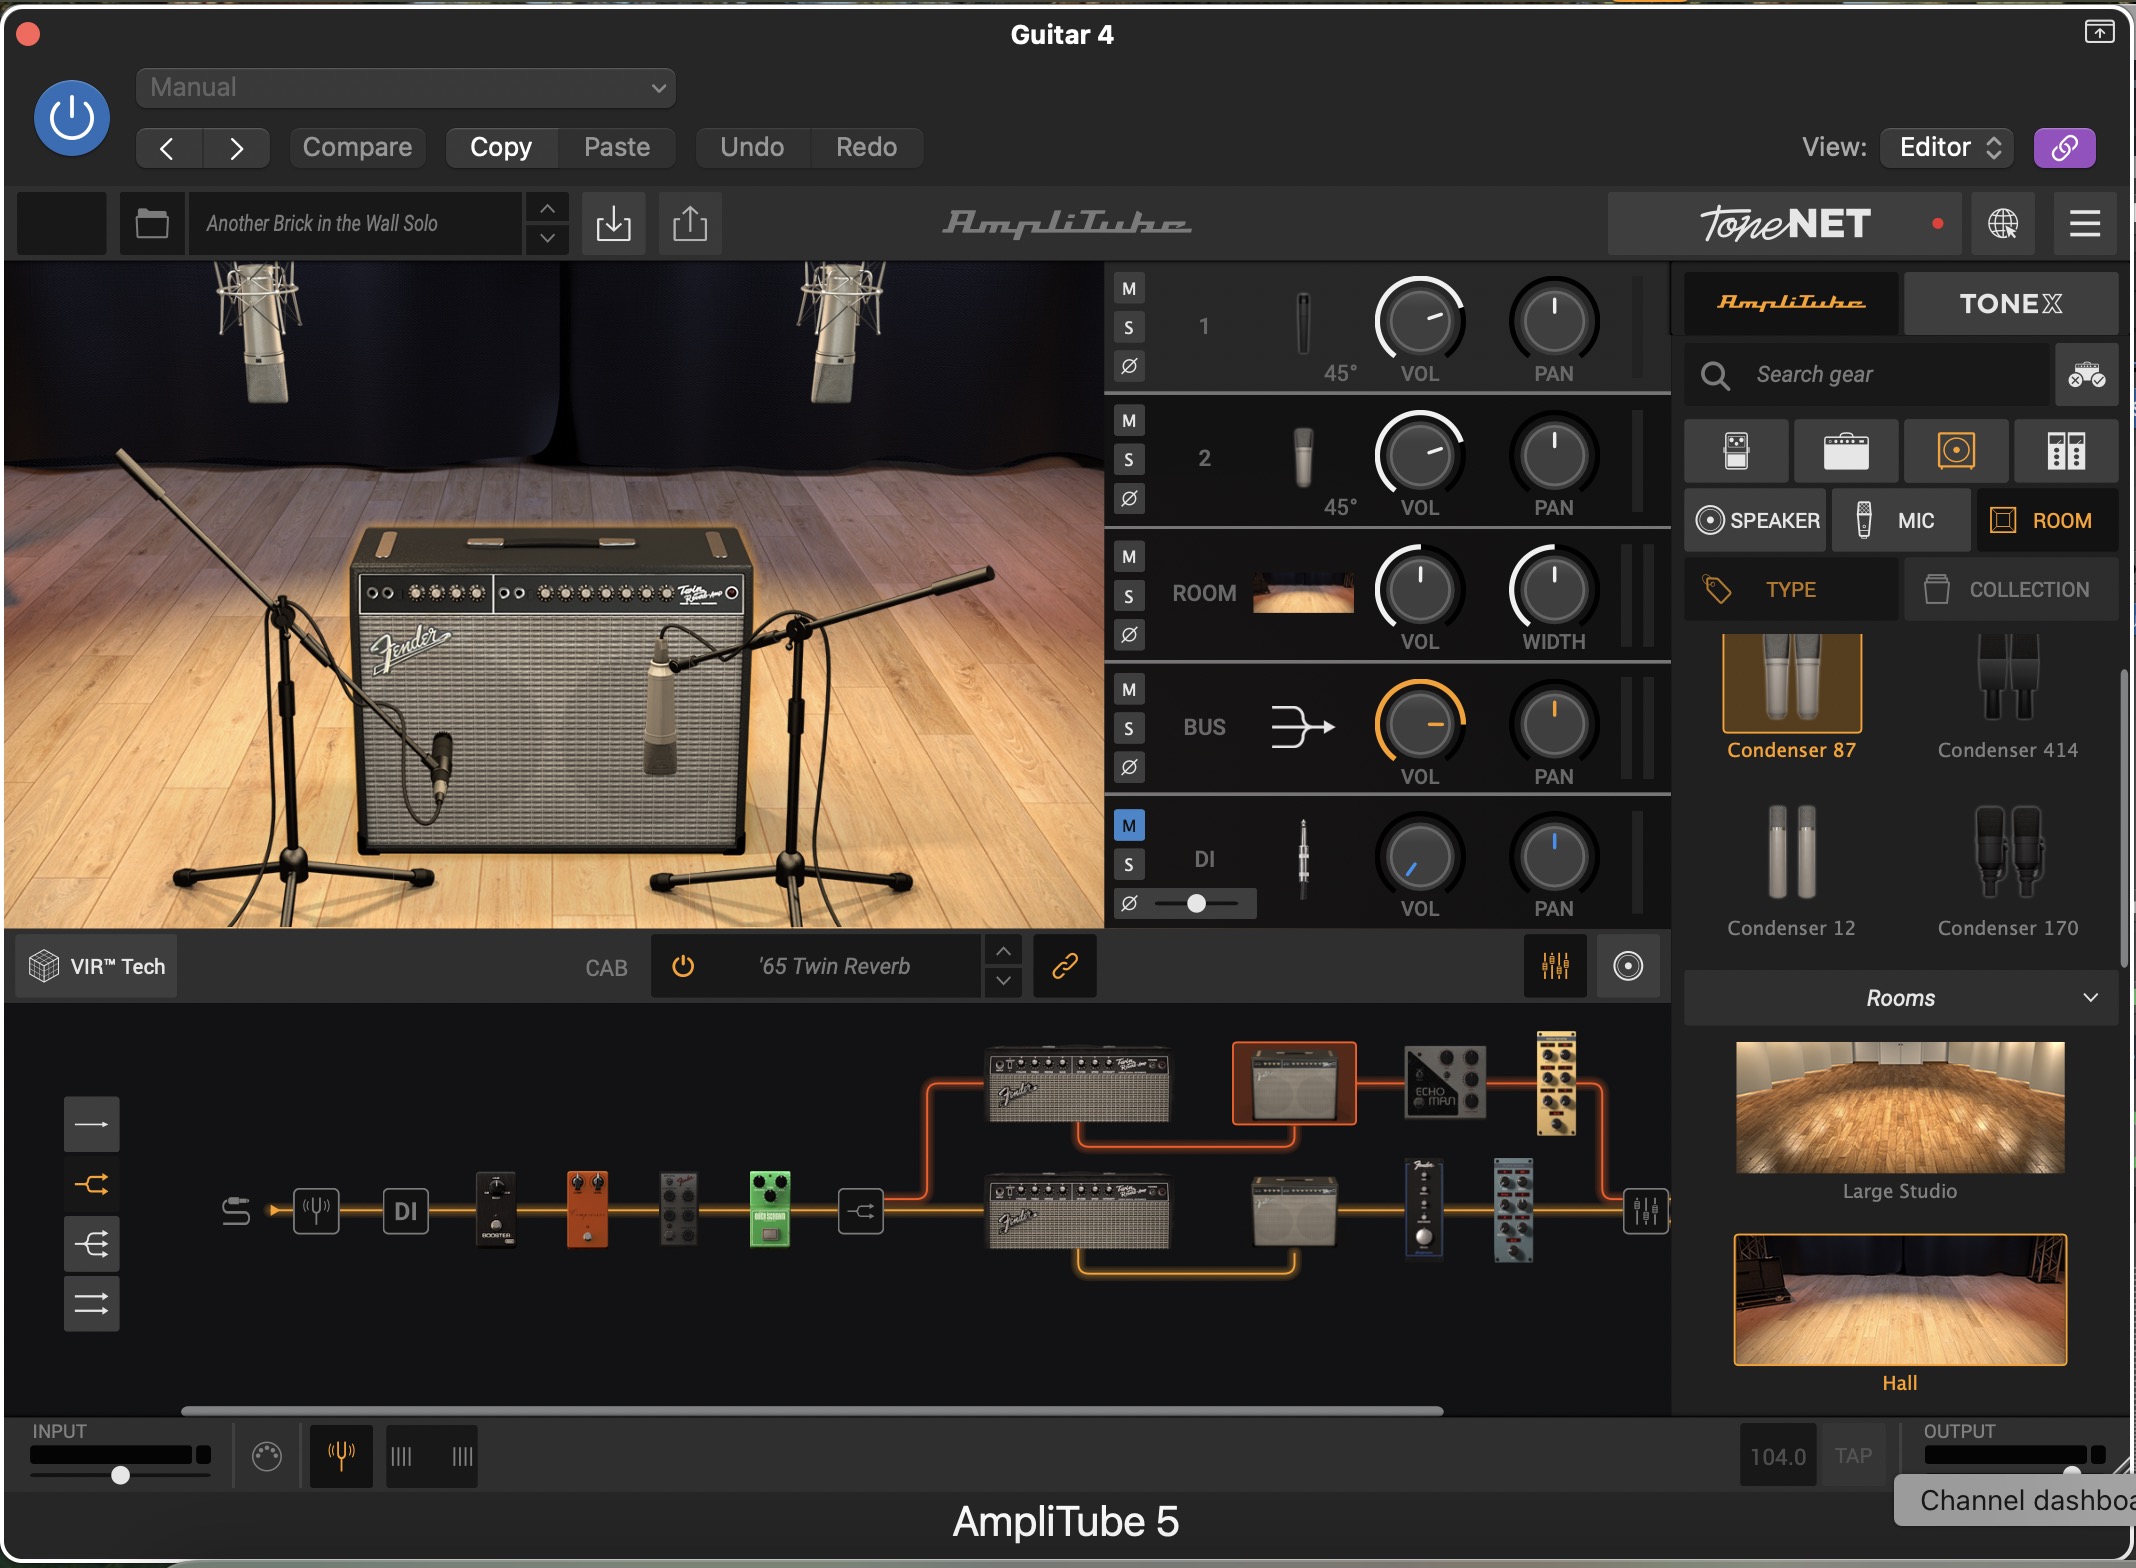Viewport: 2136px width, 1568px height.
Task: Select the TONEX tab
Action: [x=2010, y=303]
